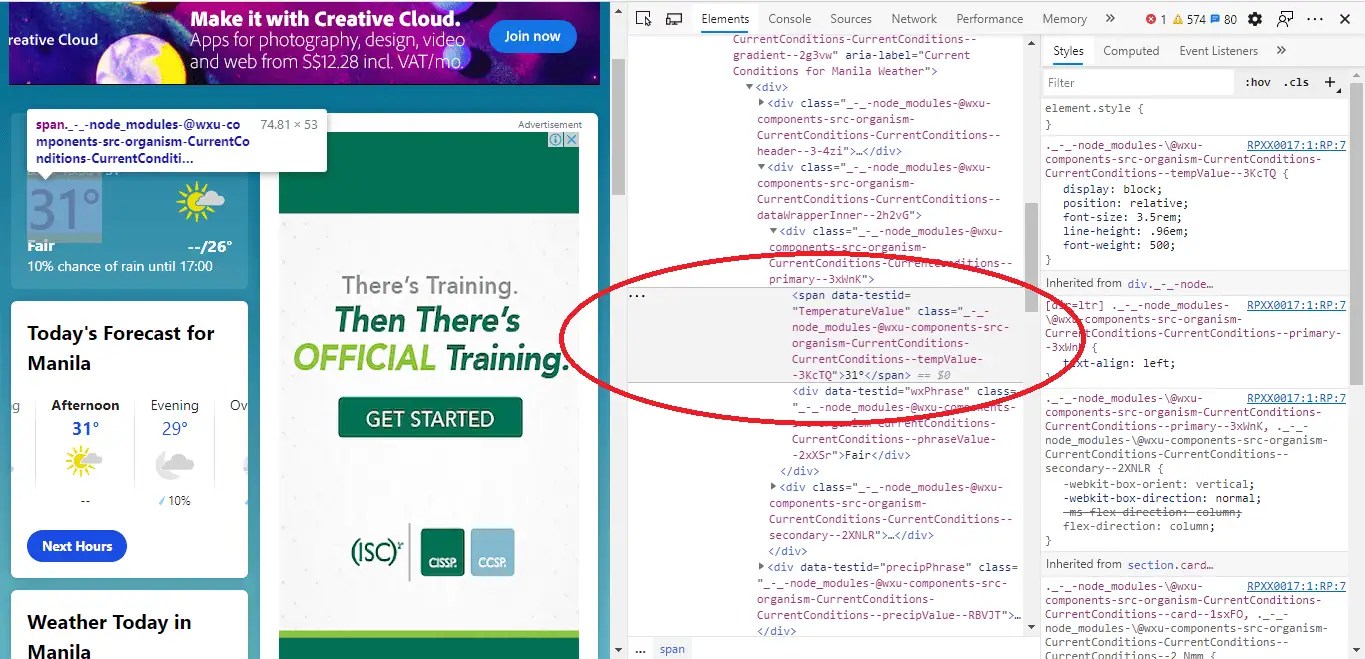
Task: Click the Join now button on the ad
Action: tap(532, 36)
